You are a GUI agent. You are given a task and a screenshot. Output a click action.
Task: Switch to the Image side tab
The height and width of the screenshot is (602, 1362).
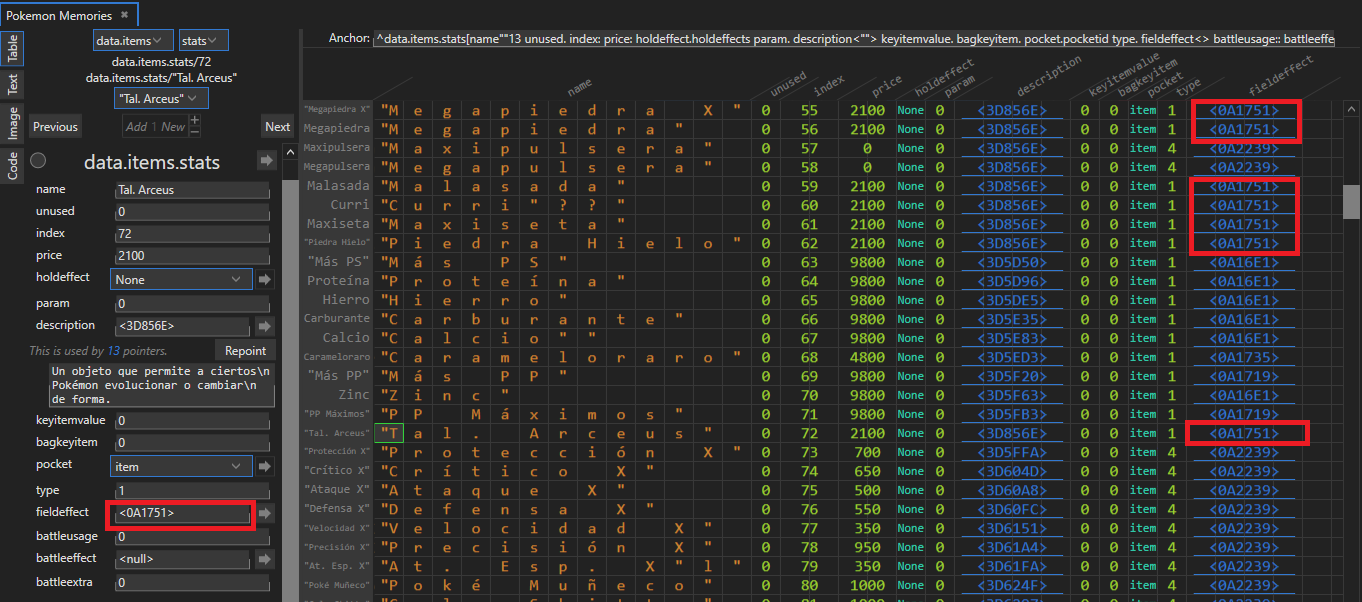[13, 123]
